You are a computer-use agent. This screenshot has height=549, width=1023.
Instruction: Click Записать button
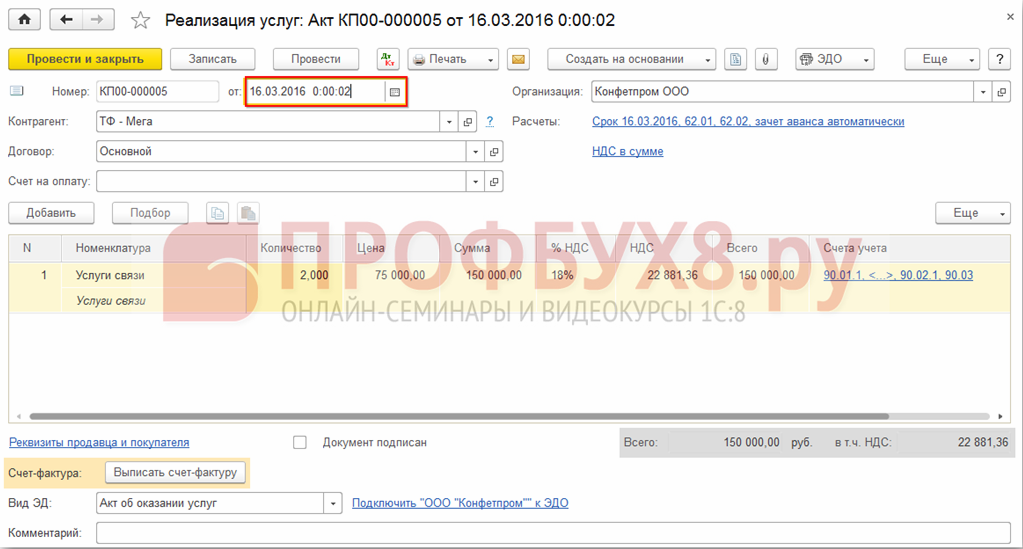tap(213, 59)
